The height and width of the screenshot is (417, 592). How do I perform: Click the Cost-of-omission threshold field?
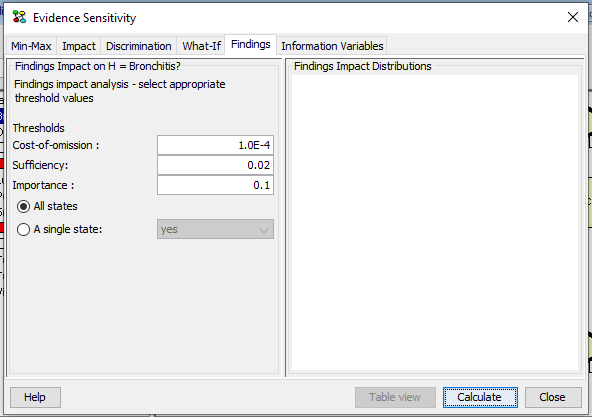tap(215, 145)
